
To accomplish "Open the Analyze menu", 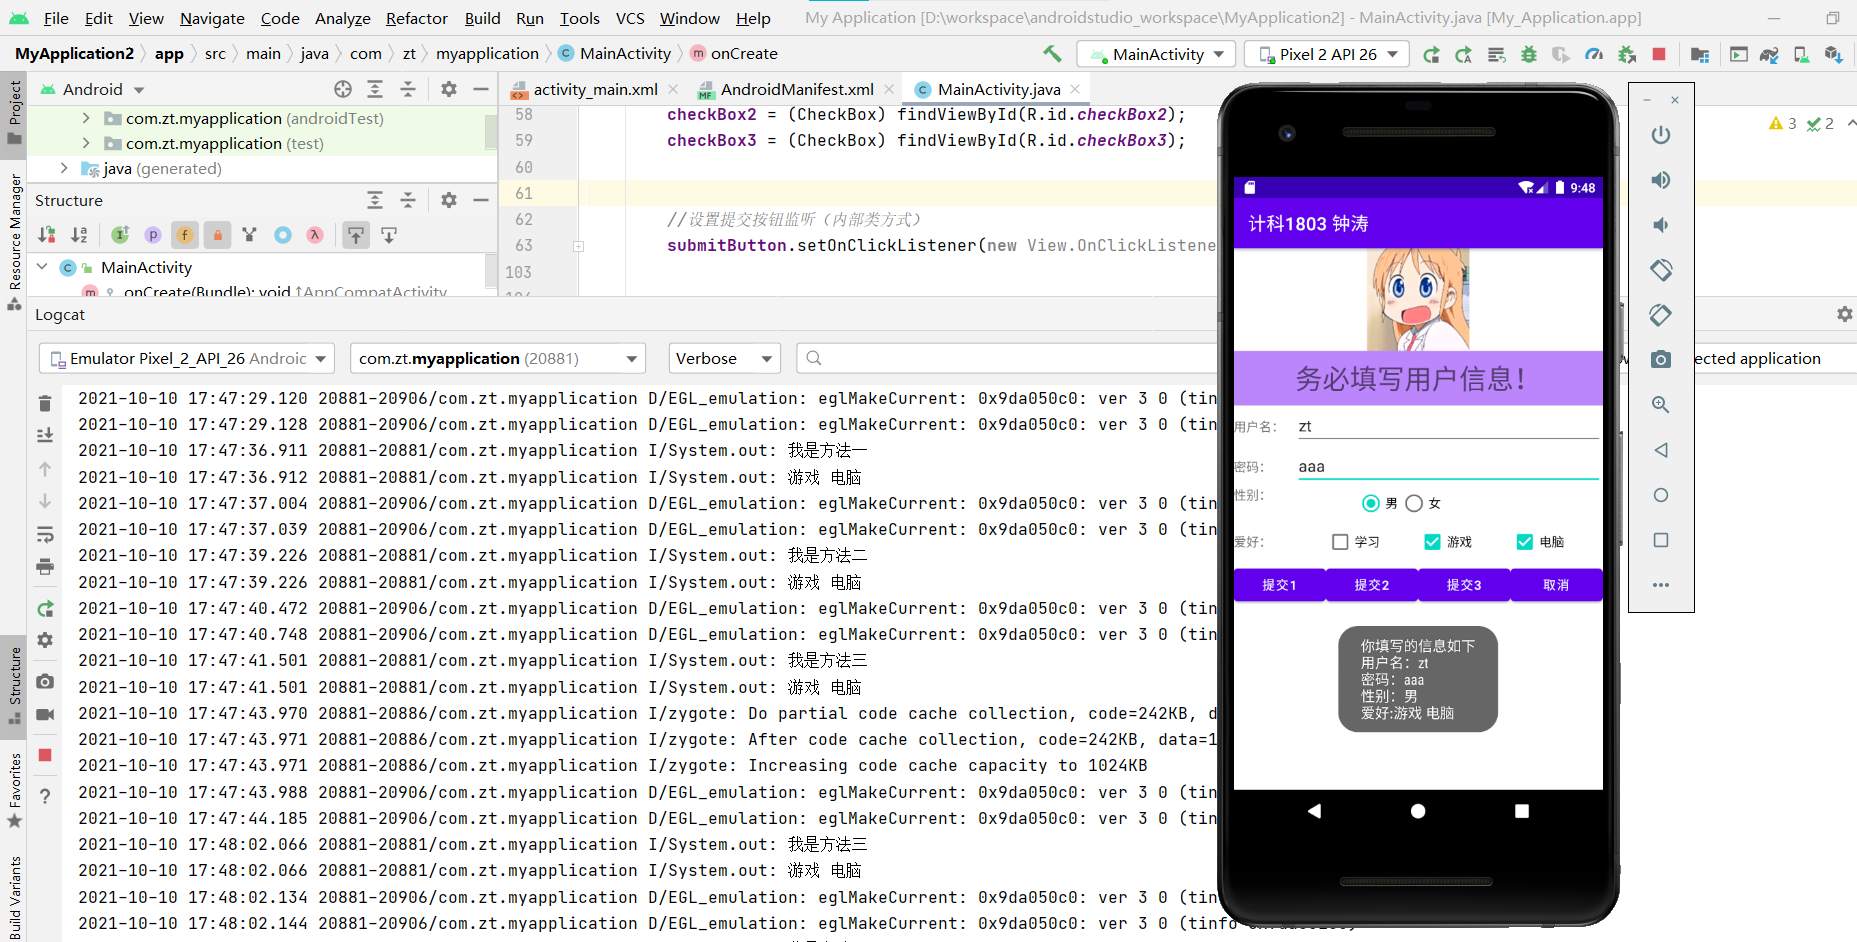I will 342,18.
